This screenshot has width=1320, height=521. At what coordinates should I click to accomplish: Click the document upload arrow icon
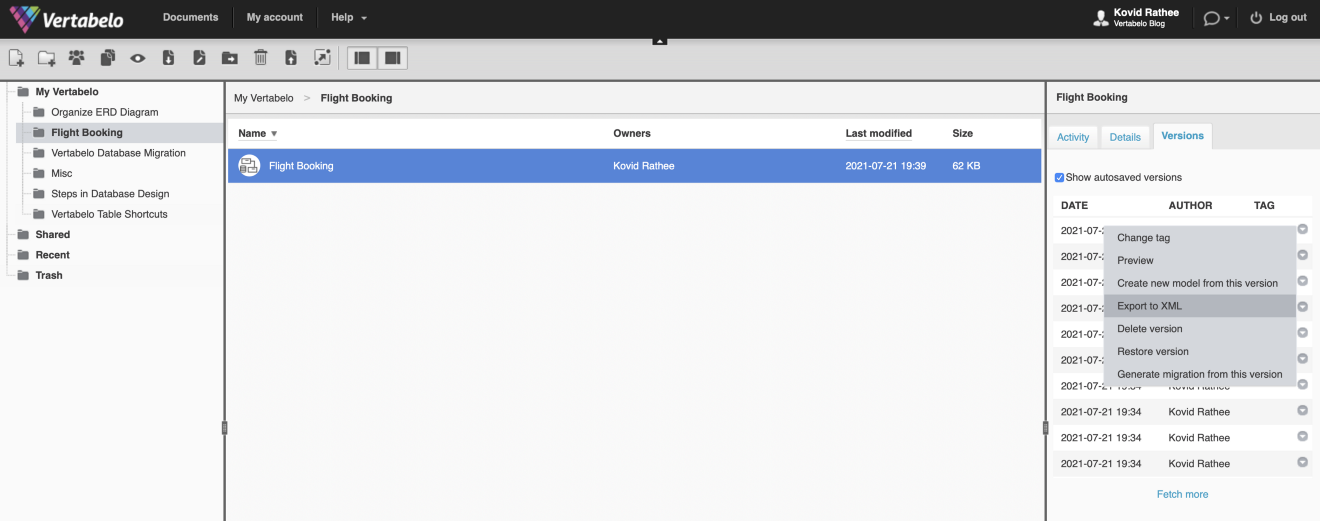tap(290, 58)
